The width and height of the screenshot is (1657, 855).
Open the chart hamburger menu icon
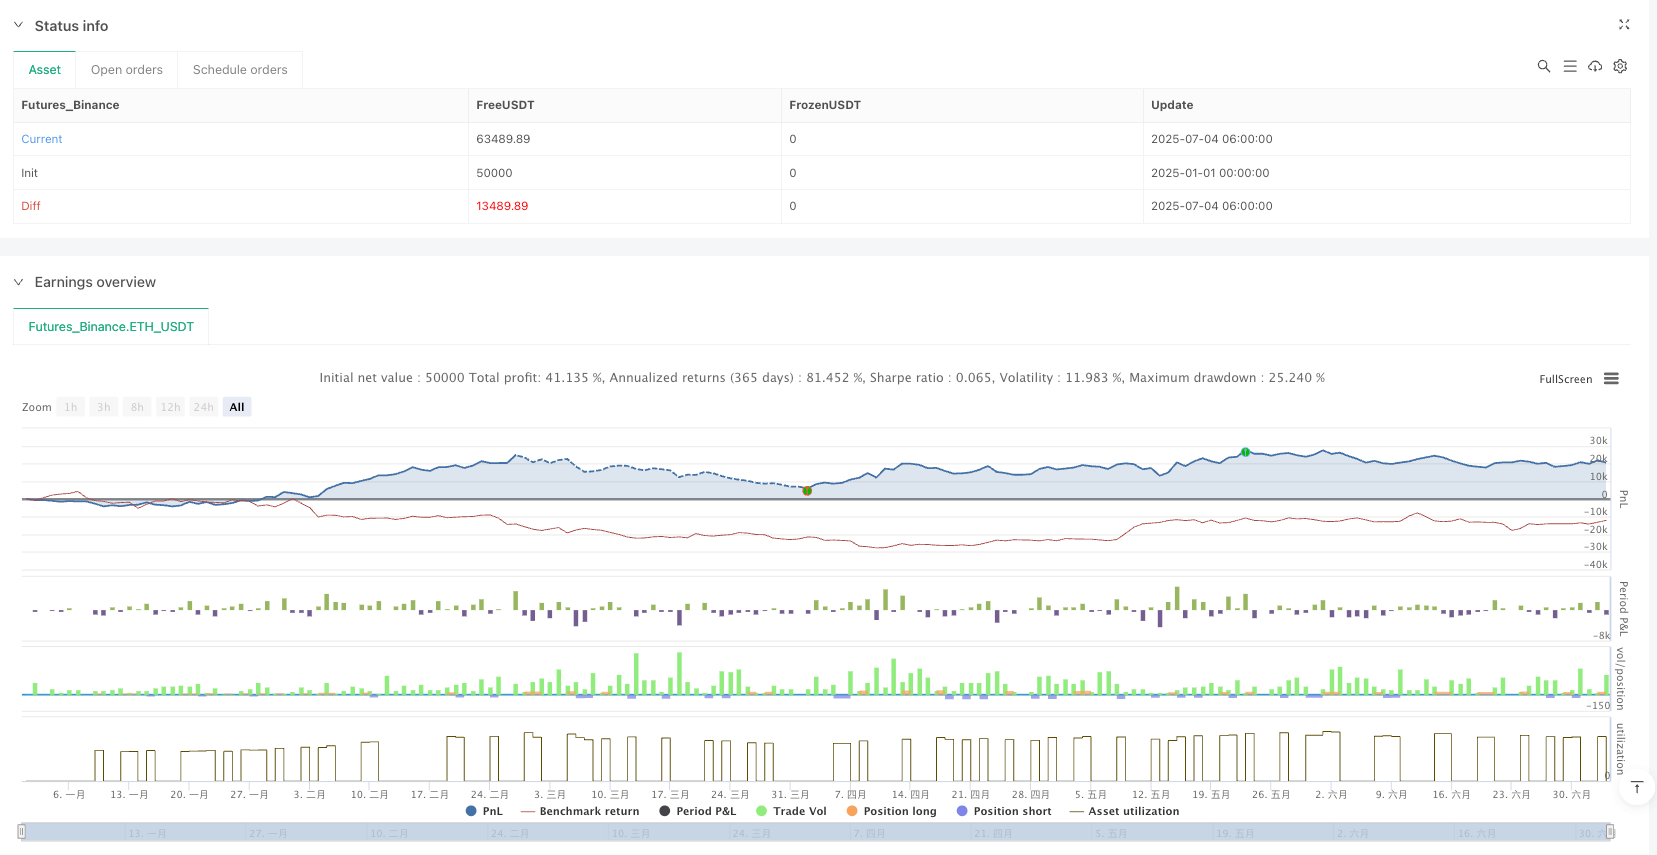[1611, 379]
